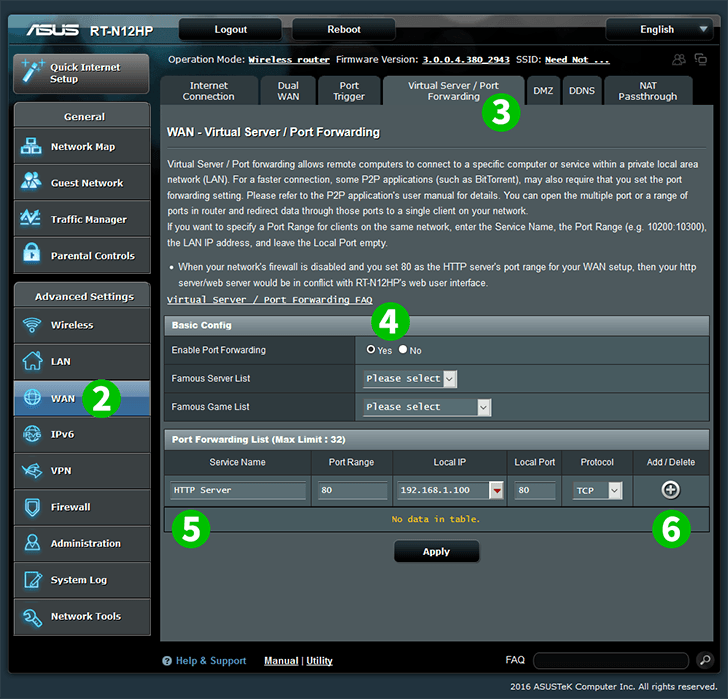Viewport: 728px width, 699px height.
Task: Click the Network Map icon
Action: click(31, 146)
